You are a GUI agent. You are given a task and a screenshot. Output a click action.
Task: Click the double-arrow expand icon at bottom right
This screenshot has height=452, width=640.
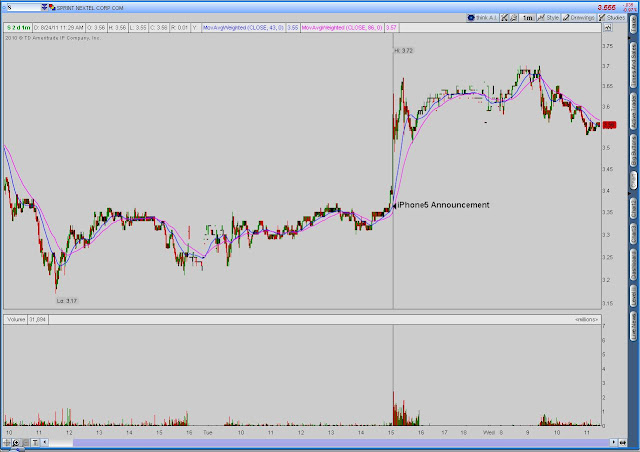(x=622, y=442)
